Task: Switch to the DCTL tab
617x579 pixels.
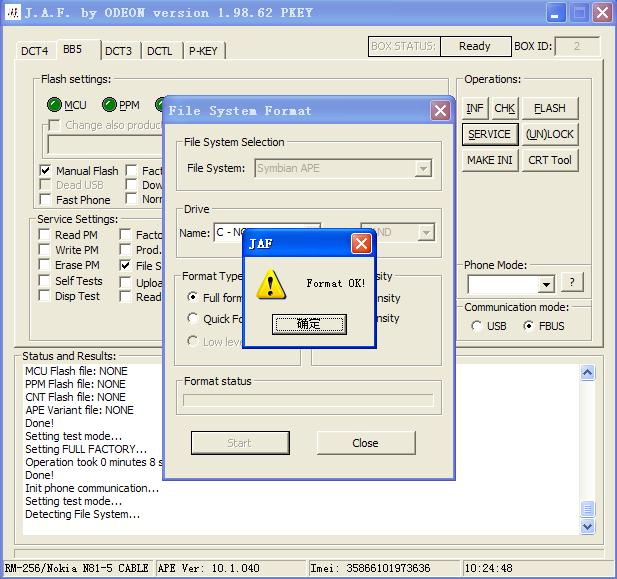Action: click(160, 51)
